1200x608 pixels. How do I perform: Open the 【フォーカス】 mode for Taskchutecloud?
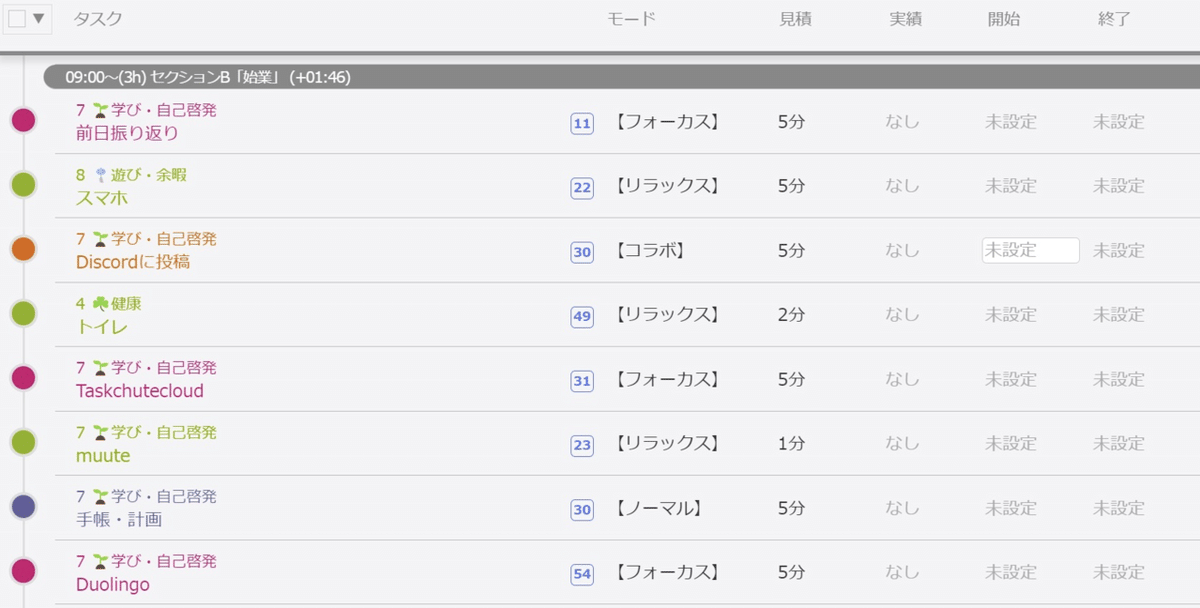point(667,379)
